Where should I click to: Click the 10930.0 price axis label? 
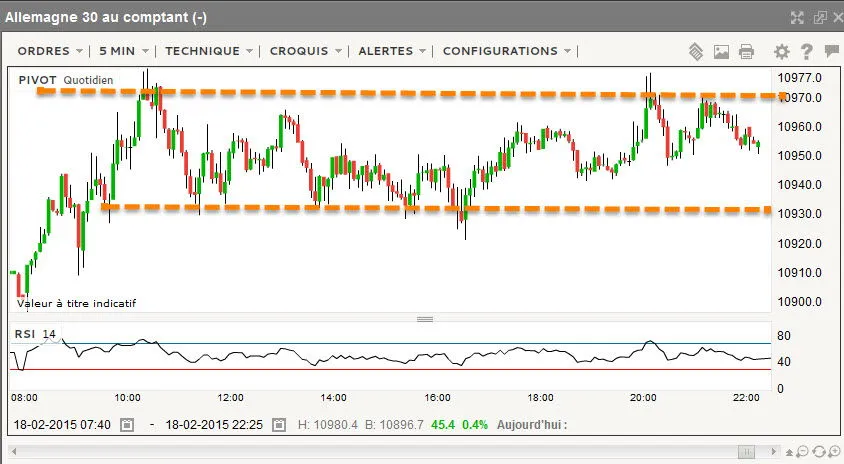[x=799, y=214]
